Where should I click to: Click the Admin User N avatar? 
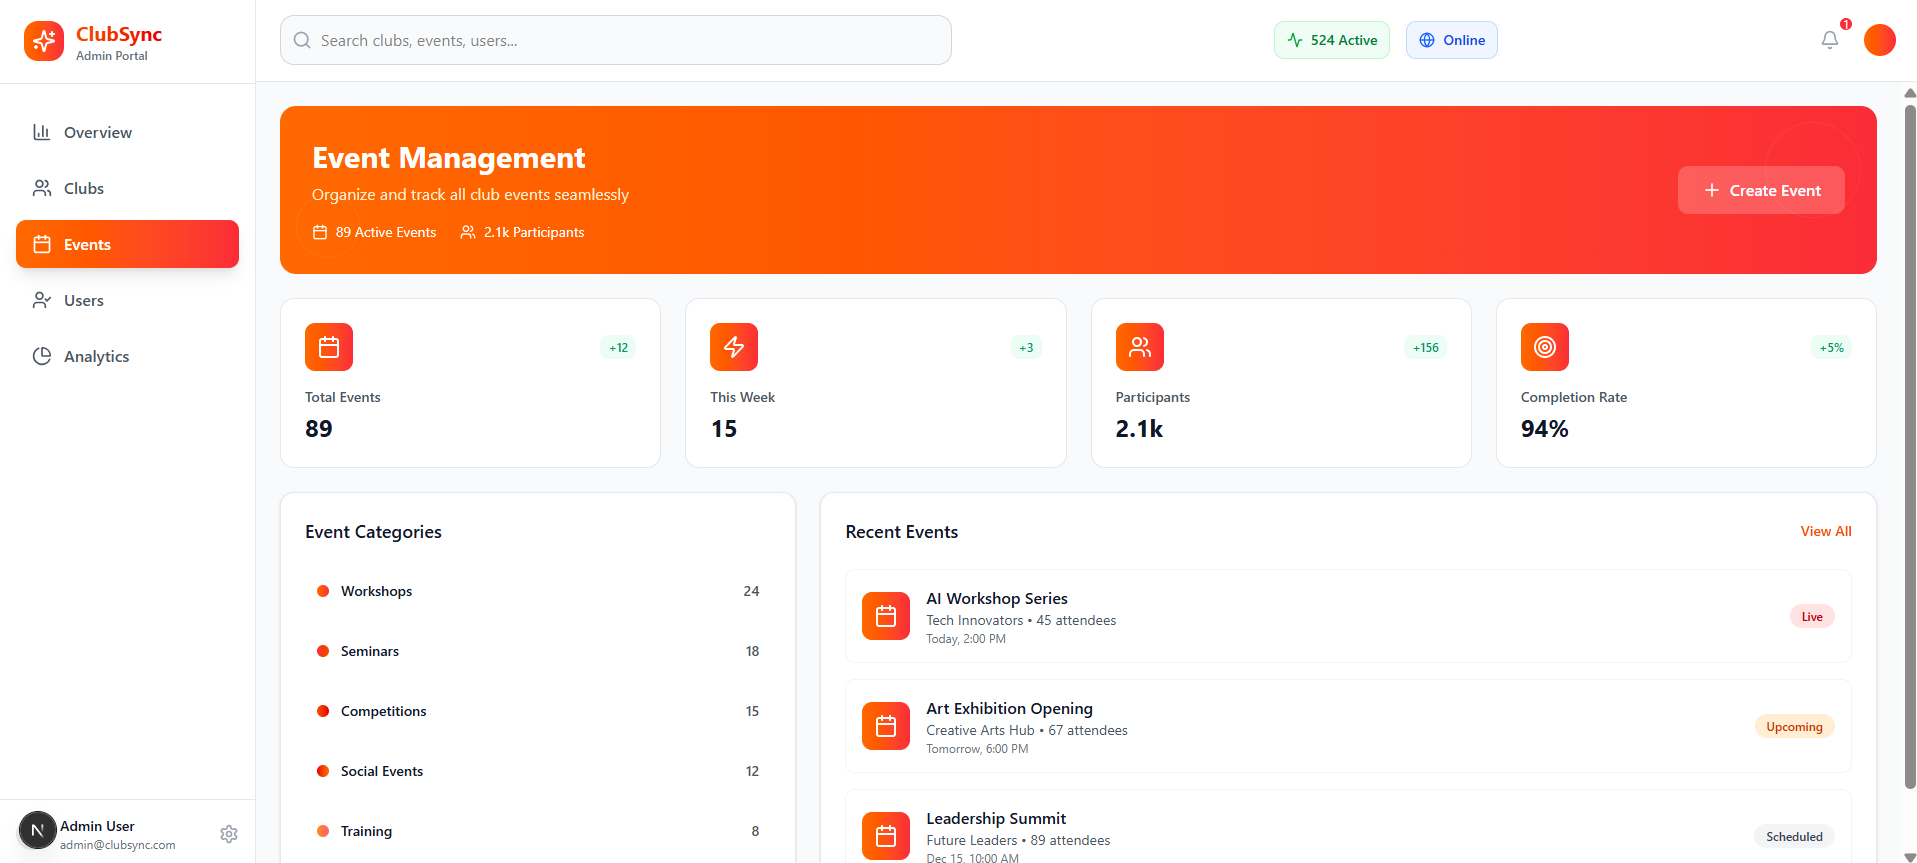pos(38,830)
